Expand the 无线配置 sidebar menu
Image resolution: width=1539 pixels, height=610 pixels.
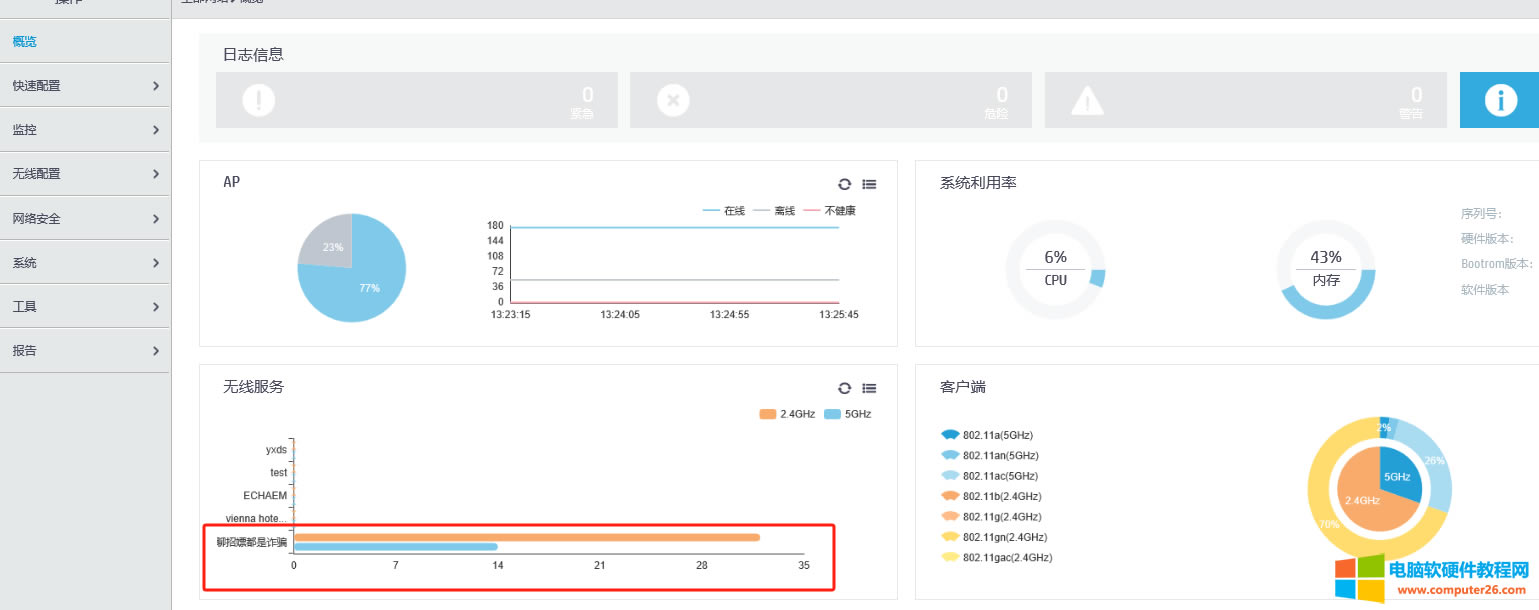point(85,174)
